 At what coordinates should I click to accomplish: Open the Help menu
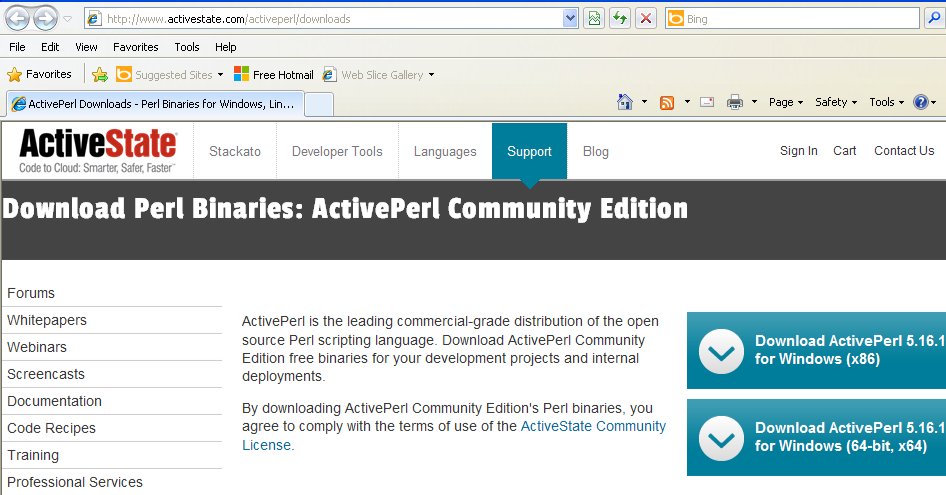[x=226, y=47]
